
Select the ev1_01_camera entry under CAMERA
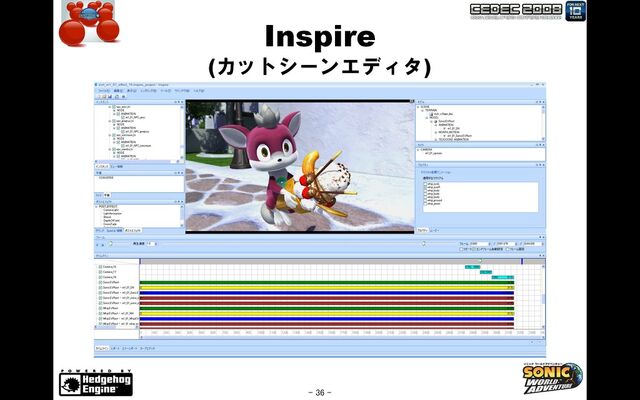point(433,153)
